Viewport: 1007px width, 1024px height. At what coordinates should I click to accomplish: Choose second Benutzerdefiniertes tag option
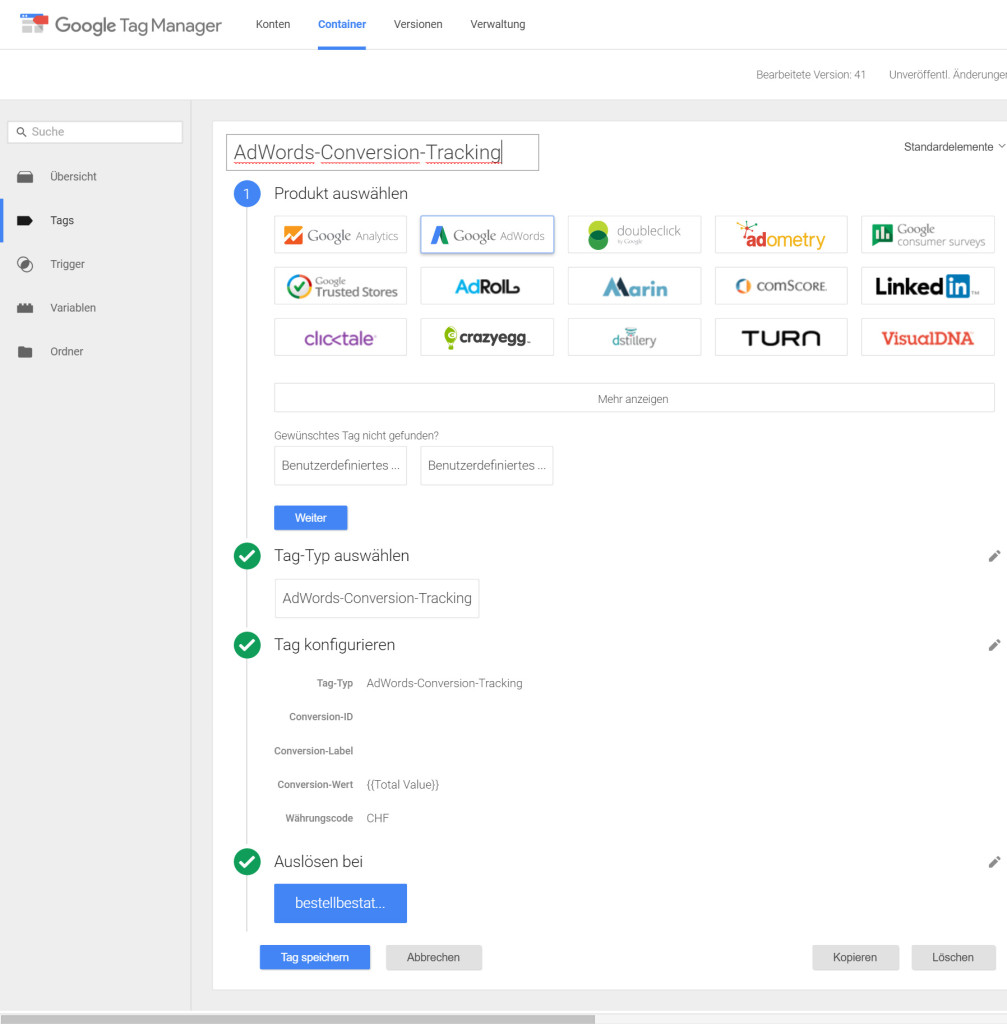(487, 466)
